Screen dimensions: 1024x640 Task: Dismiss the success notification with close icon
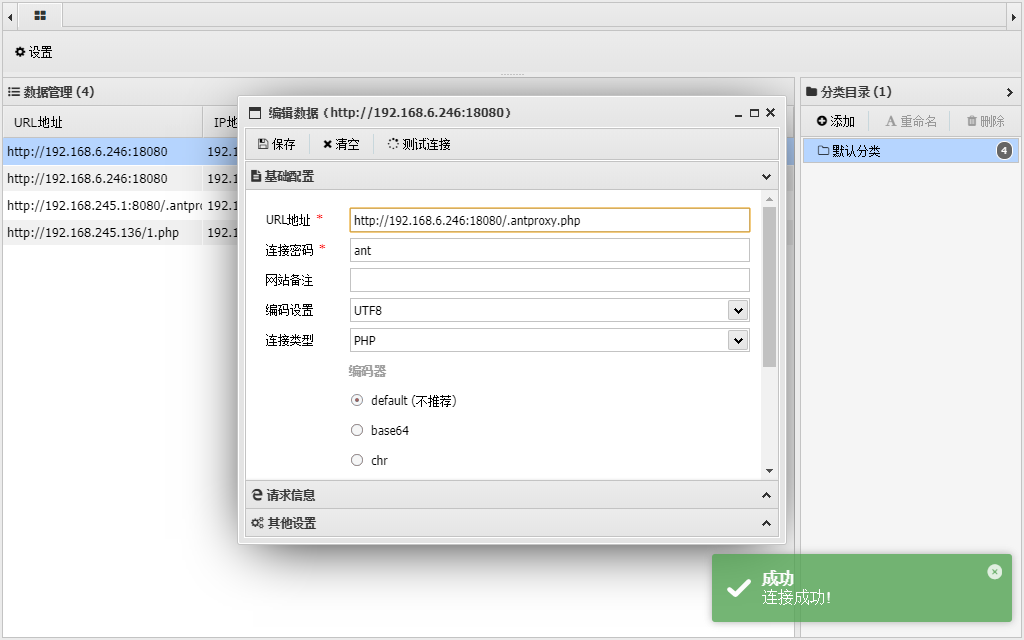(x=994, y=572)
